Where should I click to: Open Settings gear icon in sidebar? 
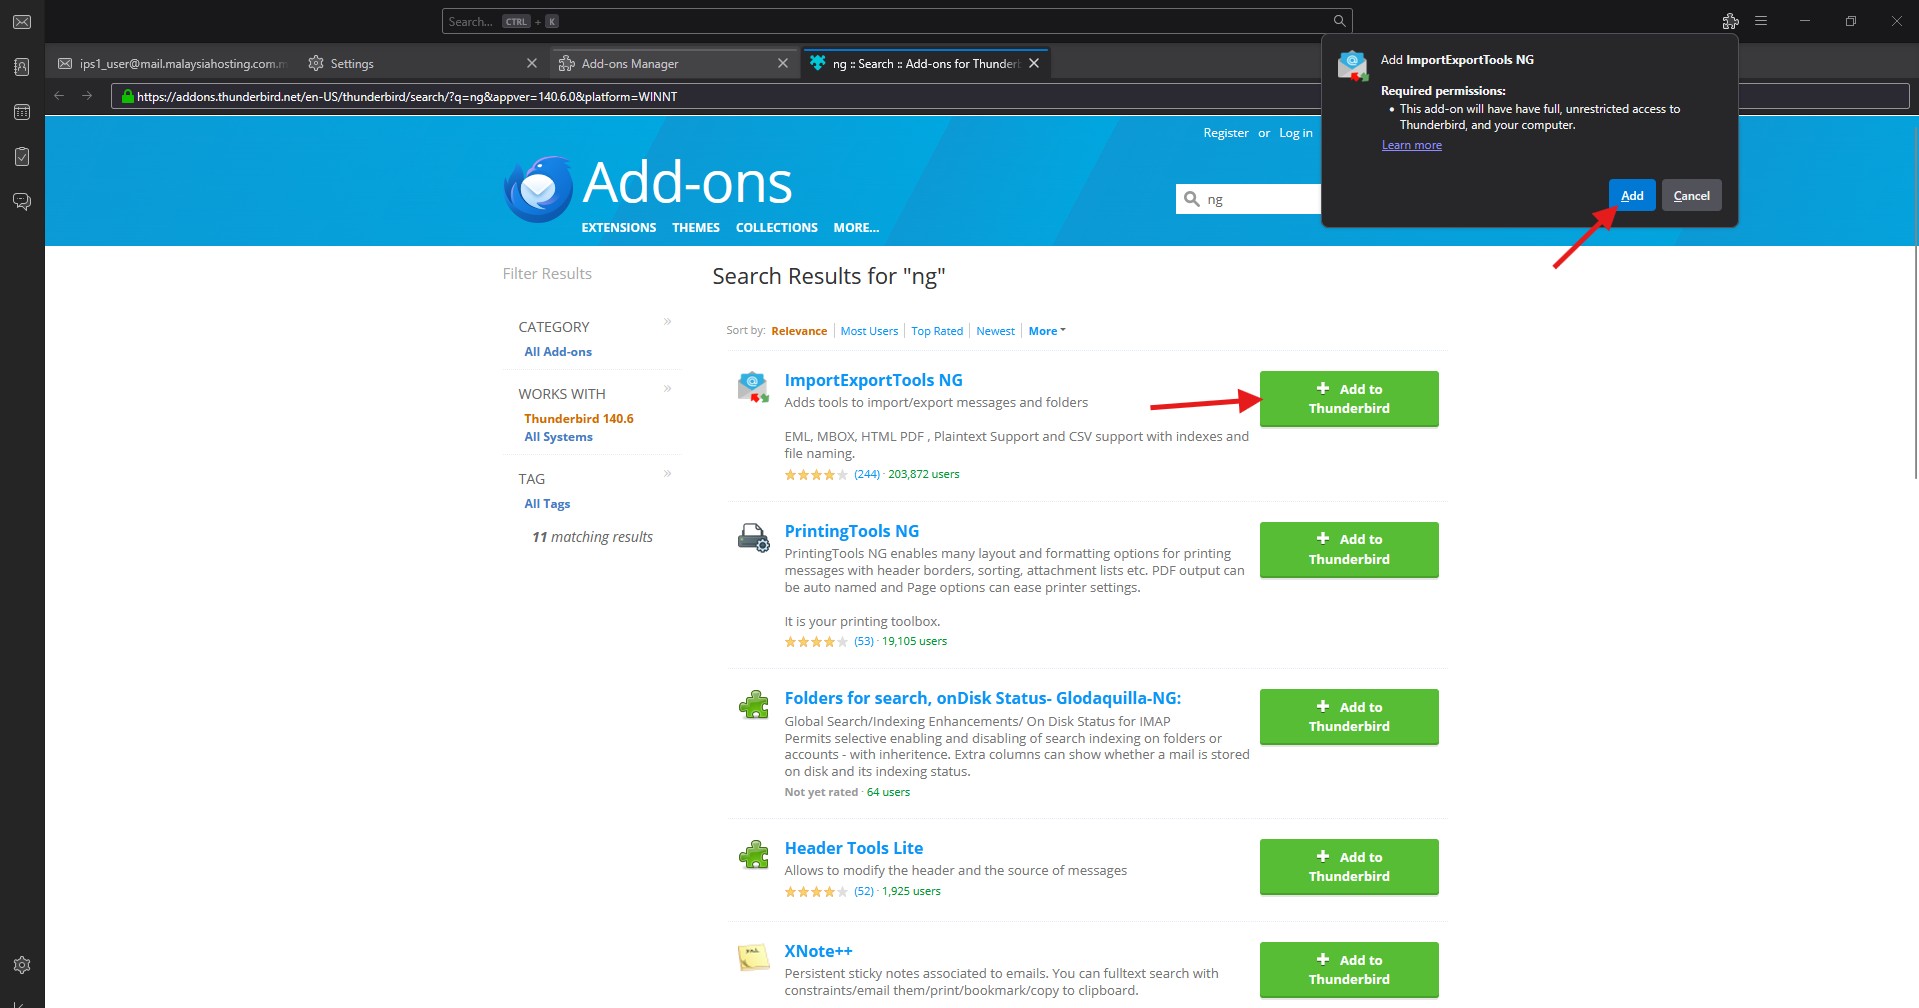pyautogui.click(x=22, y=965)
